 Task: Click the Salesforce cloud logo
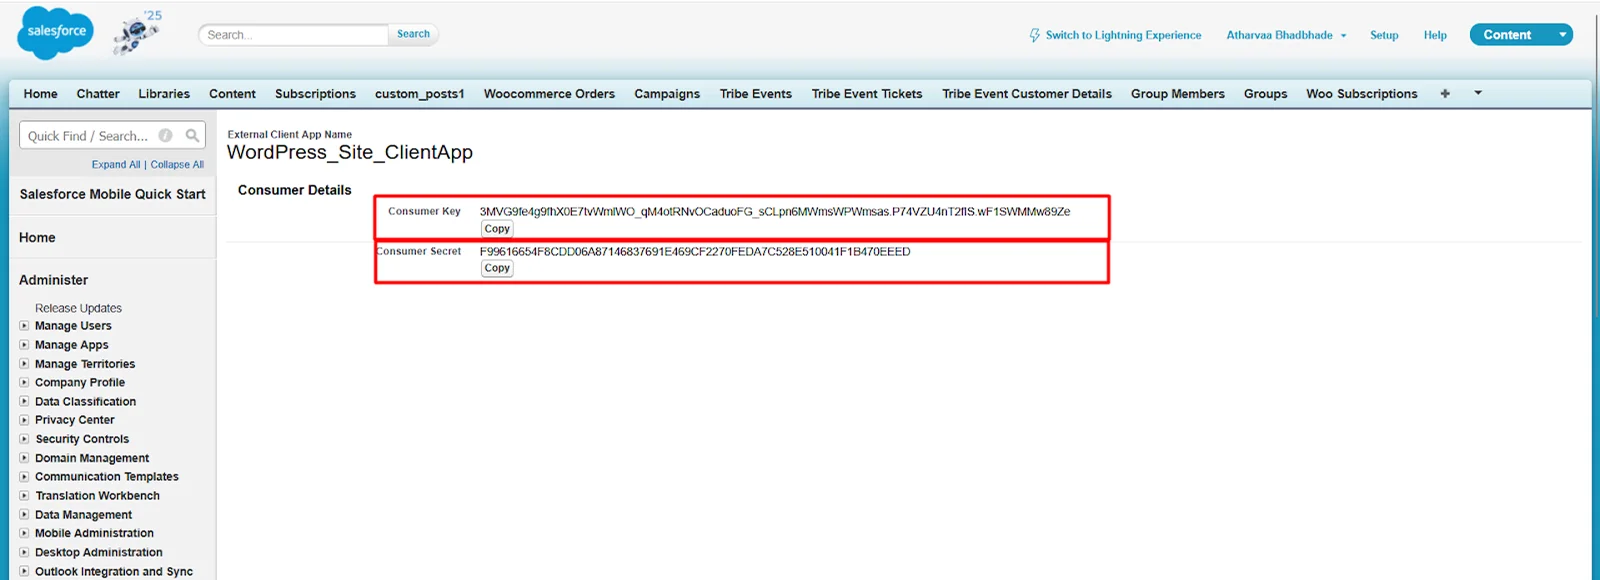click(x=56, y=32)
